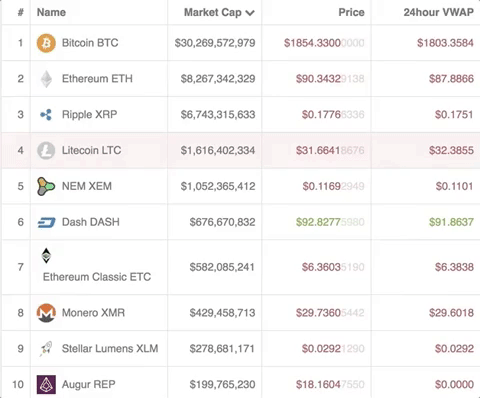Click the Ethereum Classic green diamond icon

tap(46, 256)
